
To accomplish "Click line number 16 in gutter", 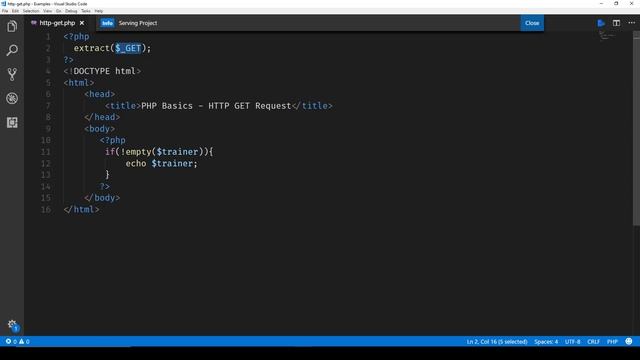I will point(46,209).
